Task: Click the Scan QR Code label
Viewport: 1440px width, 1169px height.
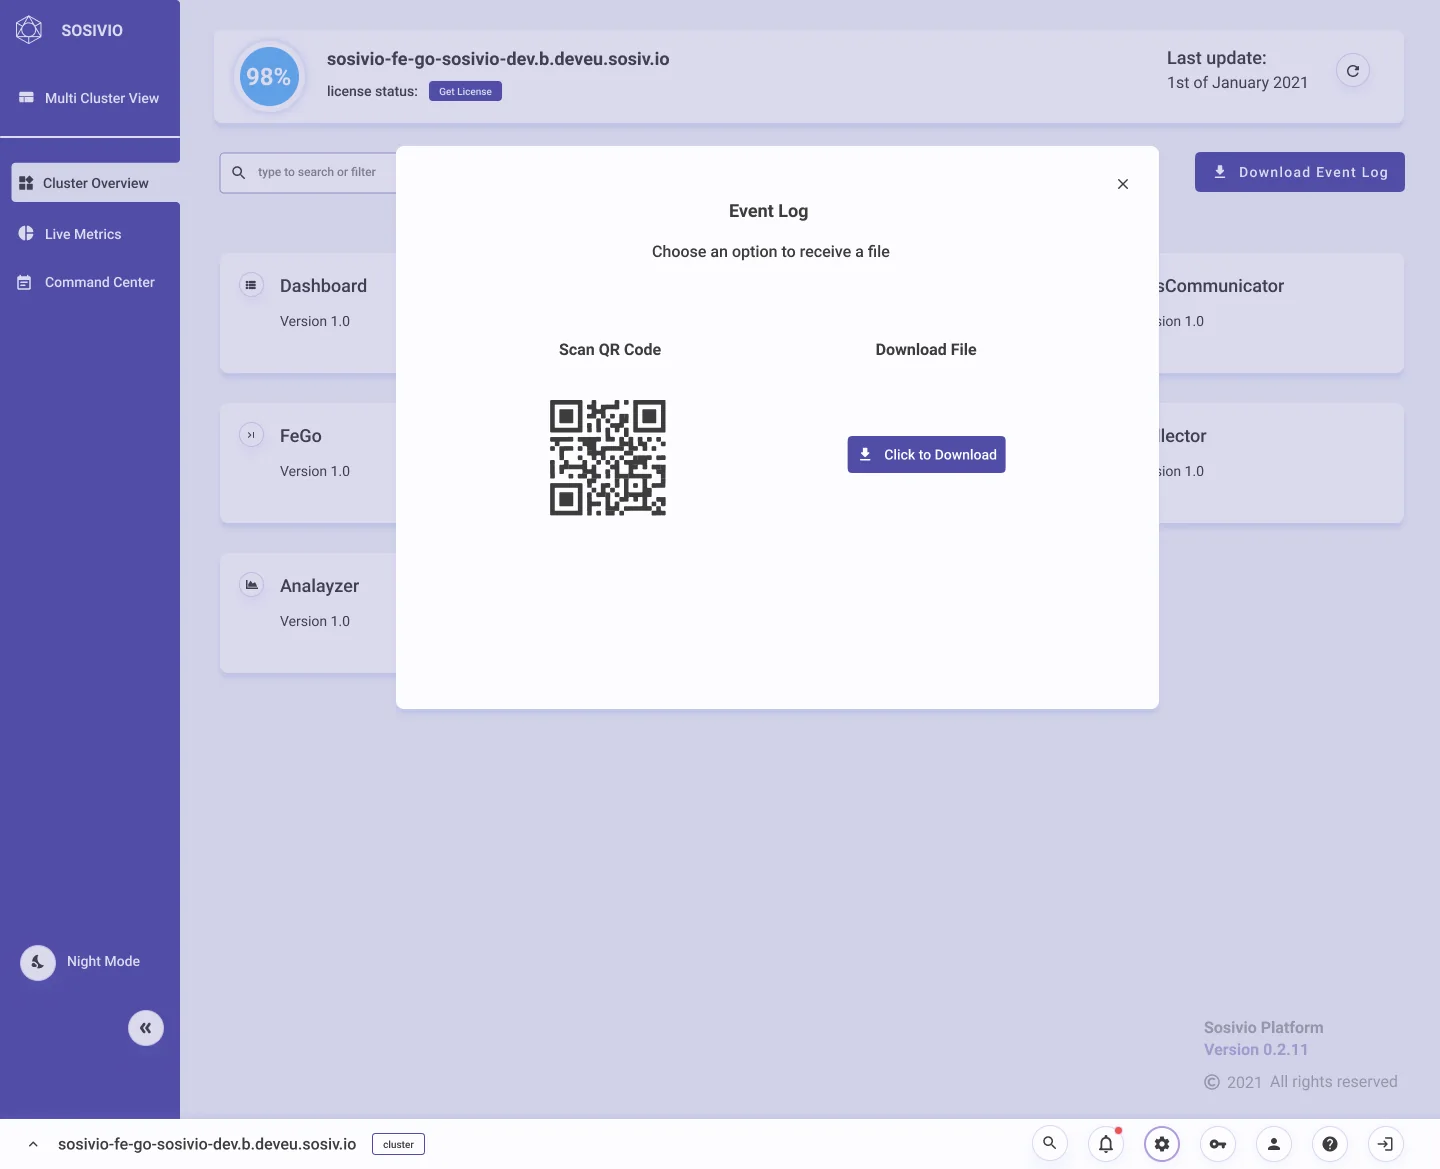Action: pyautogui.click(x=610, y=350)
